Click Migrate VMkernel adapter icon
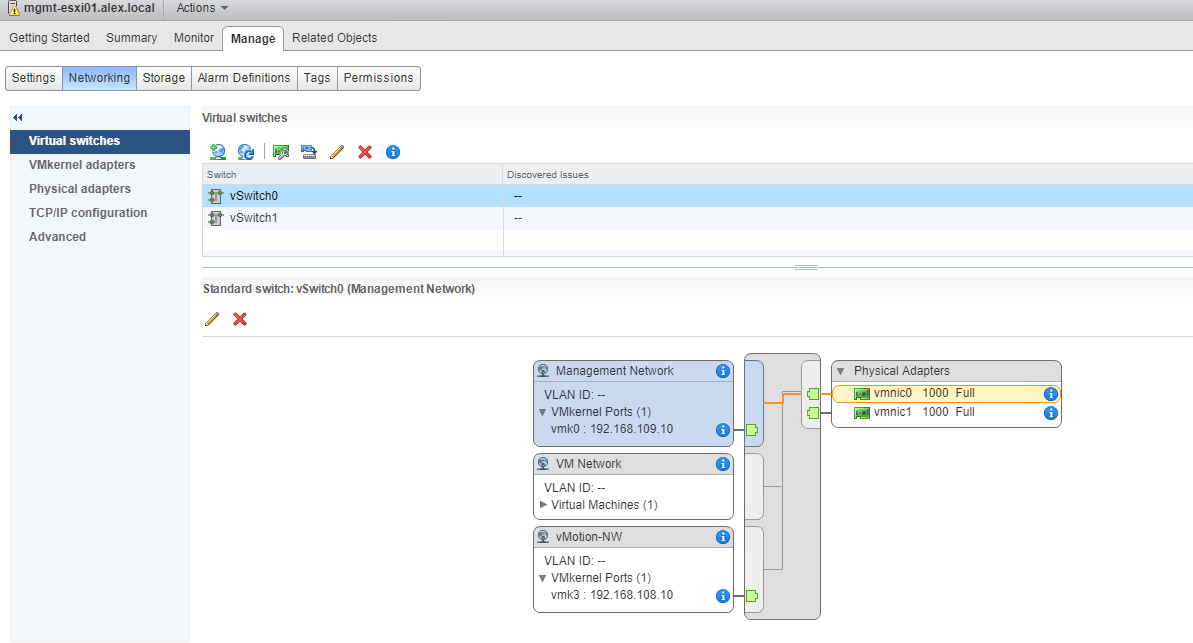This screenshot has height=643, width=1193. [308, 152]
